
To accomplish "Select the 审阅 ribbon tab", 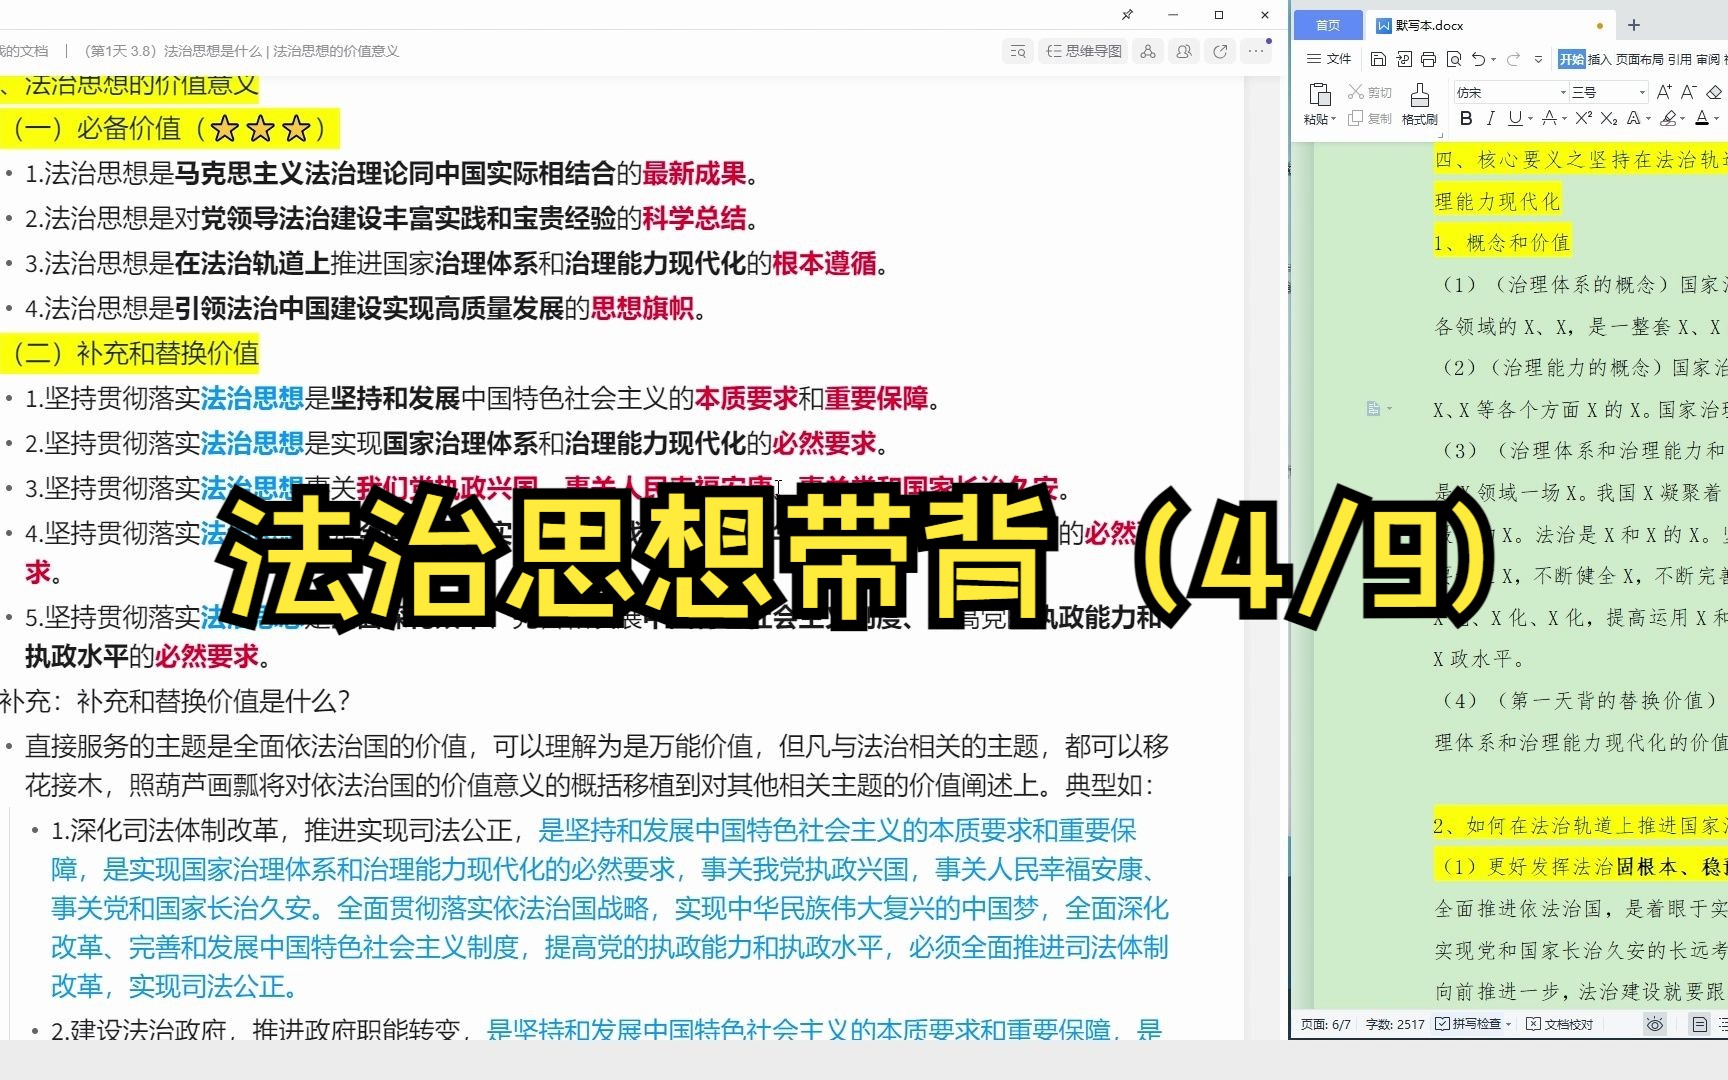I will tap(1708, 59).
